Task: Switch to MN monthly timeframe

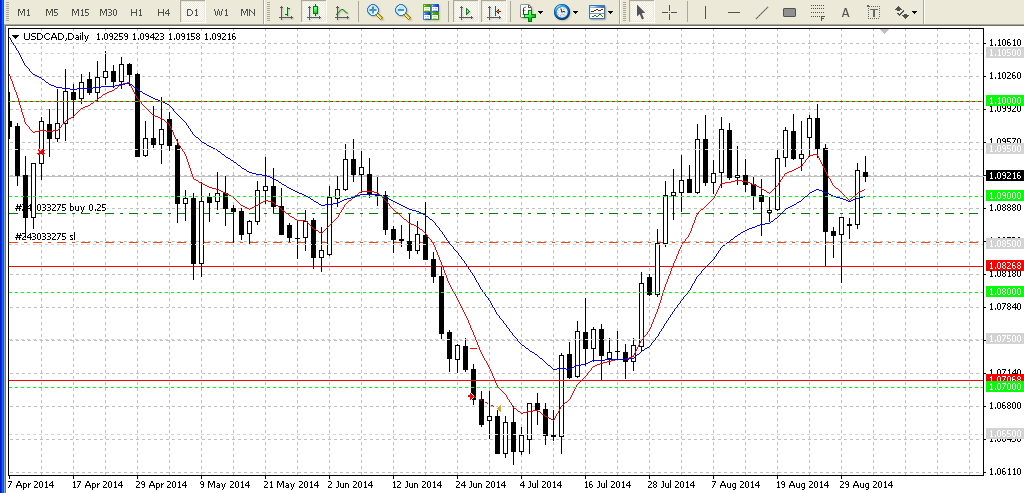Action: coord(248,12)
